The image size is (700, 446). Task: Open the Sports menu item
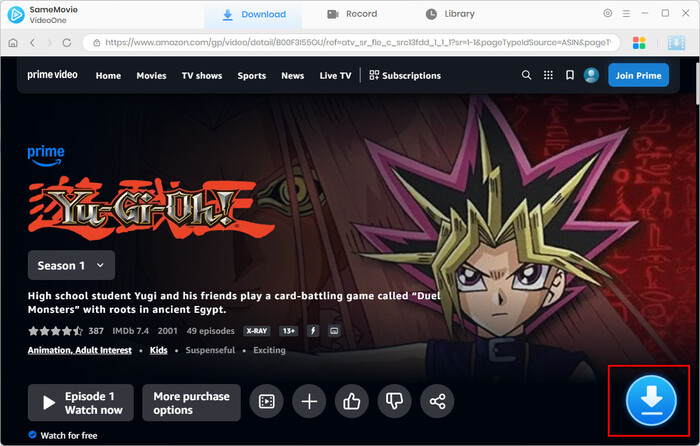252,75
